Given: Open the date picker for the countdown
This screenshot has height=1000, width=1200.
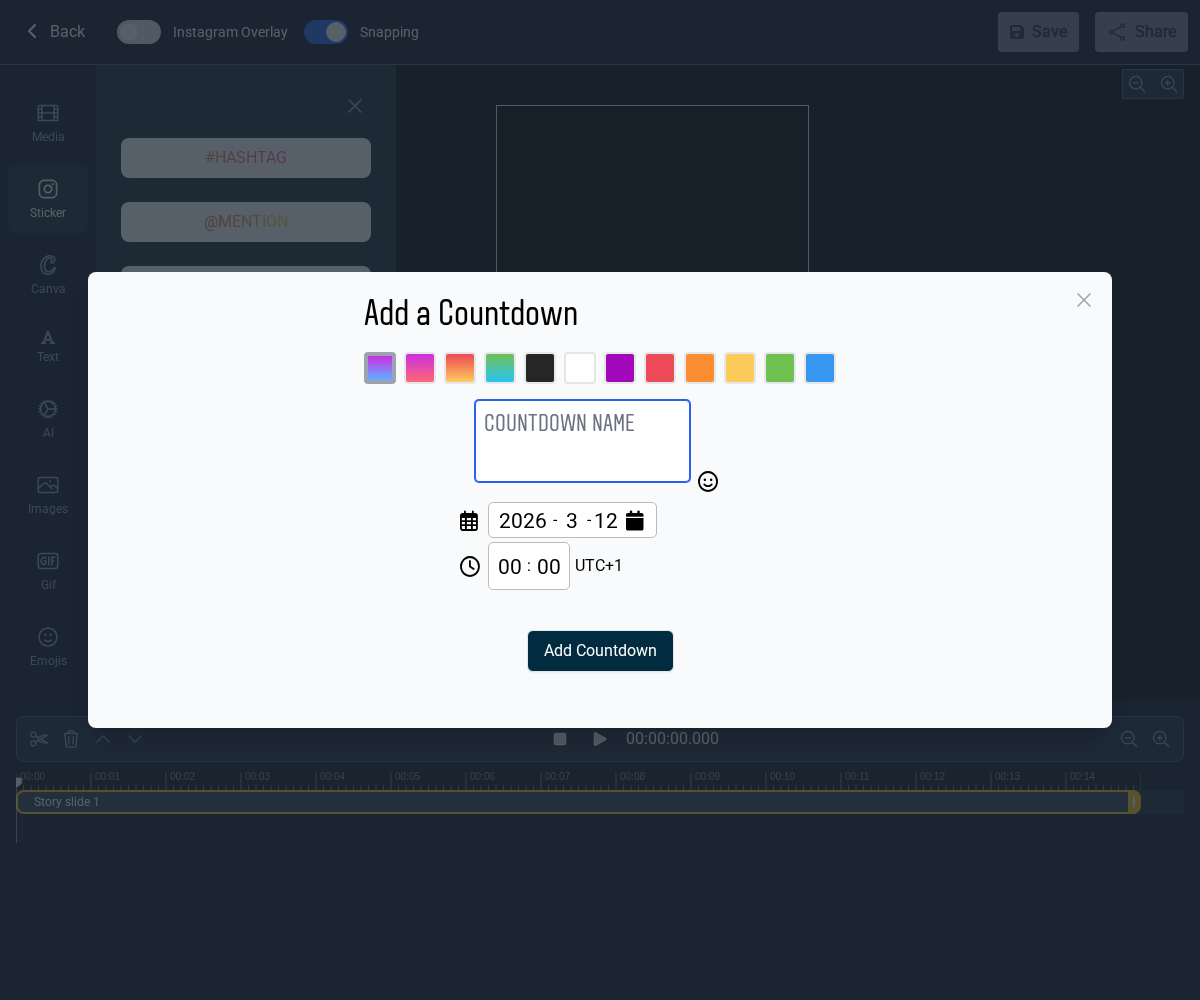Looking at the screenshot, I should (469, 520).
